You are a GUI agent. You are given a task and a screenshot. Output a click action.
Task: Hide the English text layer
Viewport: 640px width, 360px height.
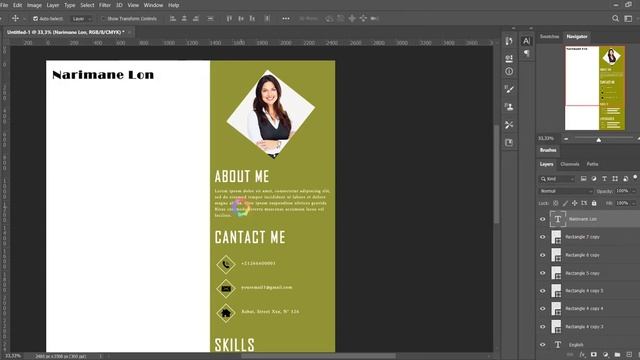pyautogui.click(x=542, y=344)
